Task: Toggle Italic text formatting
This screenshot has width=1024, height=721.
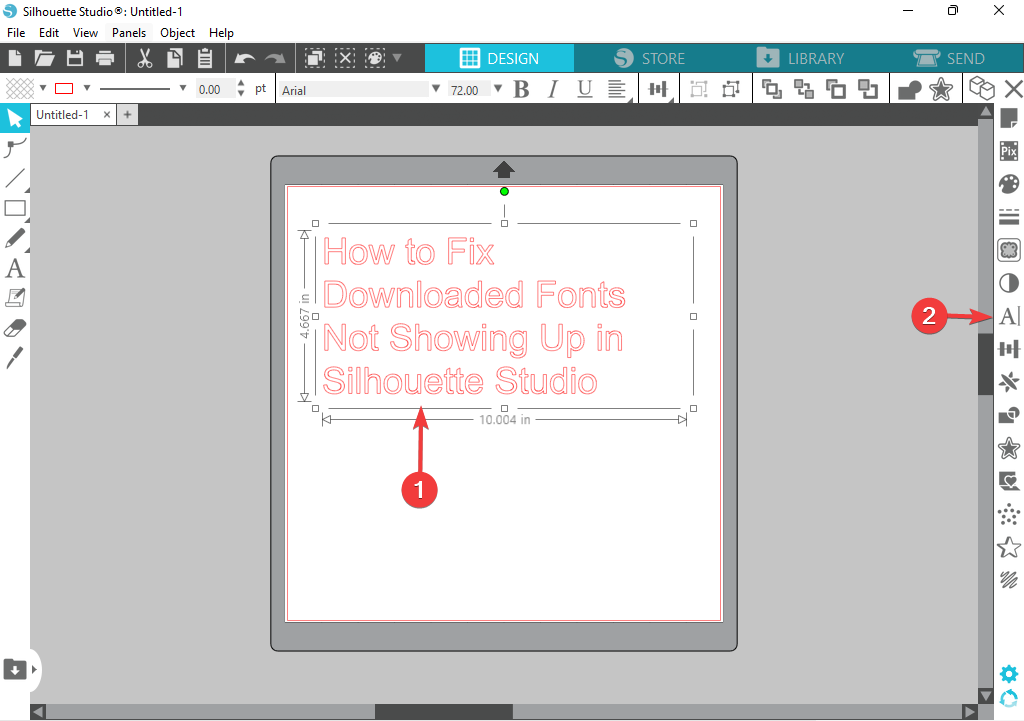Action: [x=553, y=89]
